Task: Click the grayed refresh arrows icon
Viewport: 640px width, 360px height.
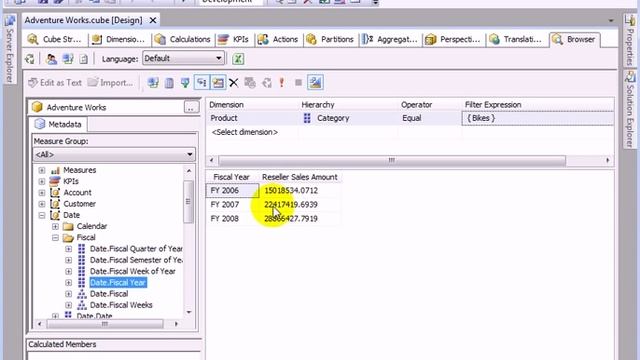Action: (x=267, y=83)
